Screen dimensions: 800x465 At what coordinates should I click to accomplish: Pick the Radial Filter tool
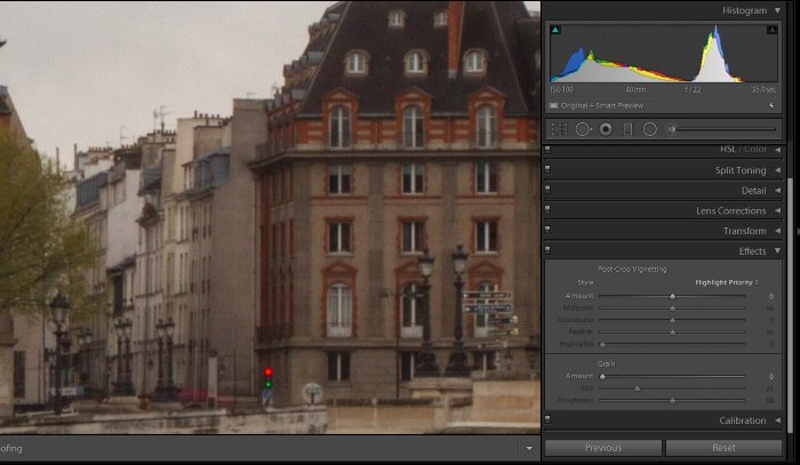(650, 129)
